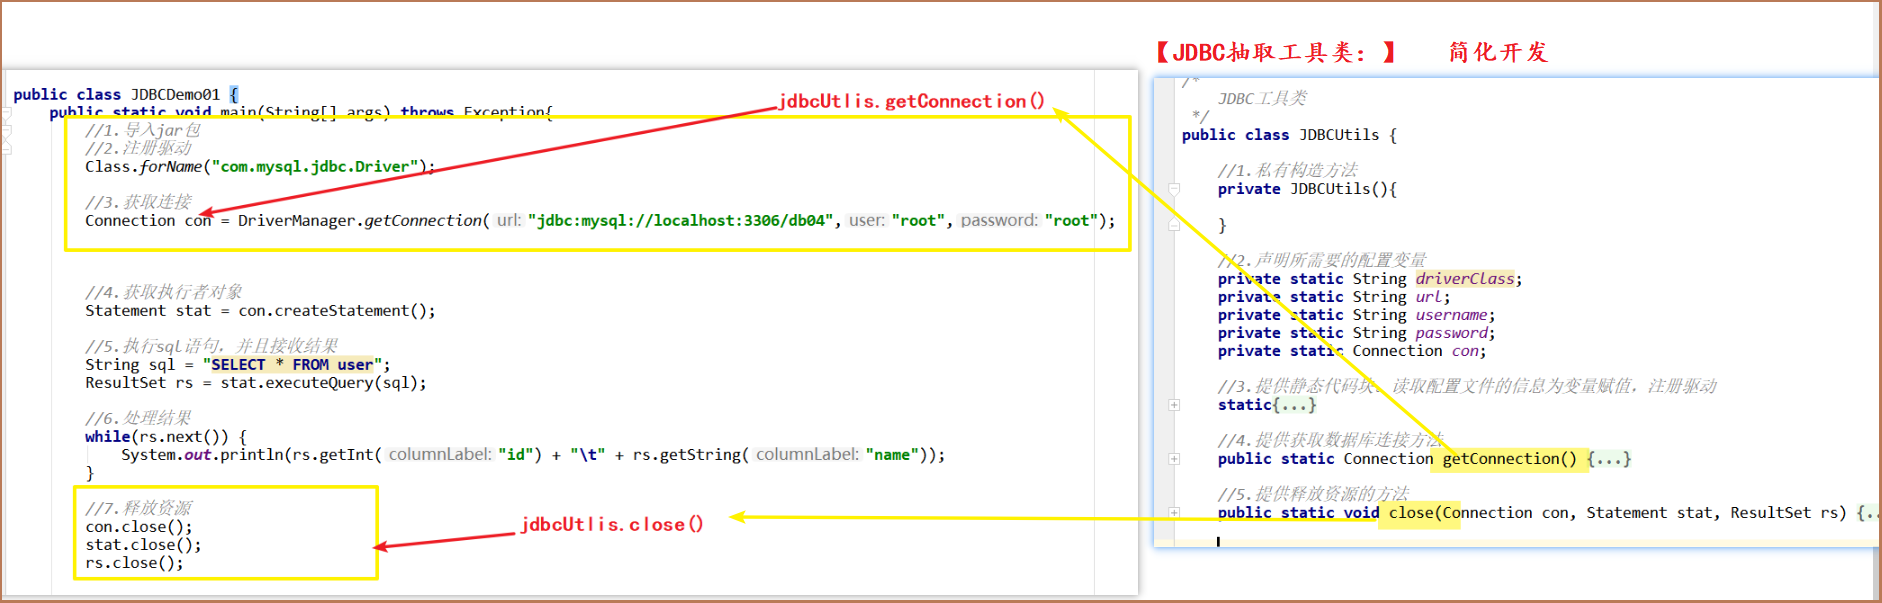The width and height of the screenshot is (1882, 603).
Task: Click the highlighted driverClass variable
Action: (x=1465, y=279)
